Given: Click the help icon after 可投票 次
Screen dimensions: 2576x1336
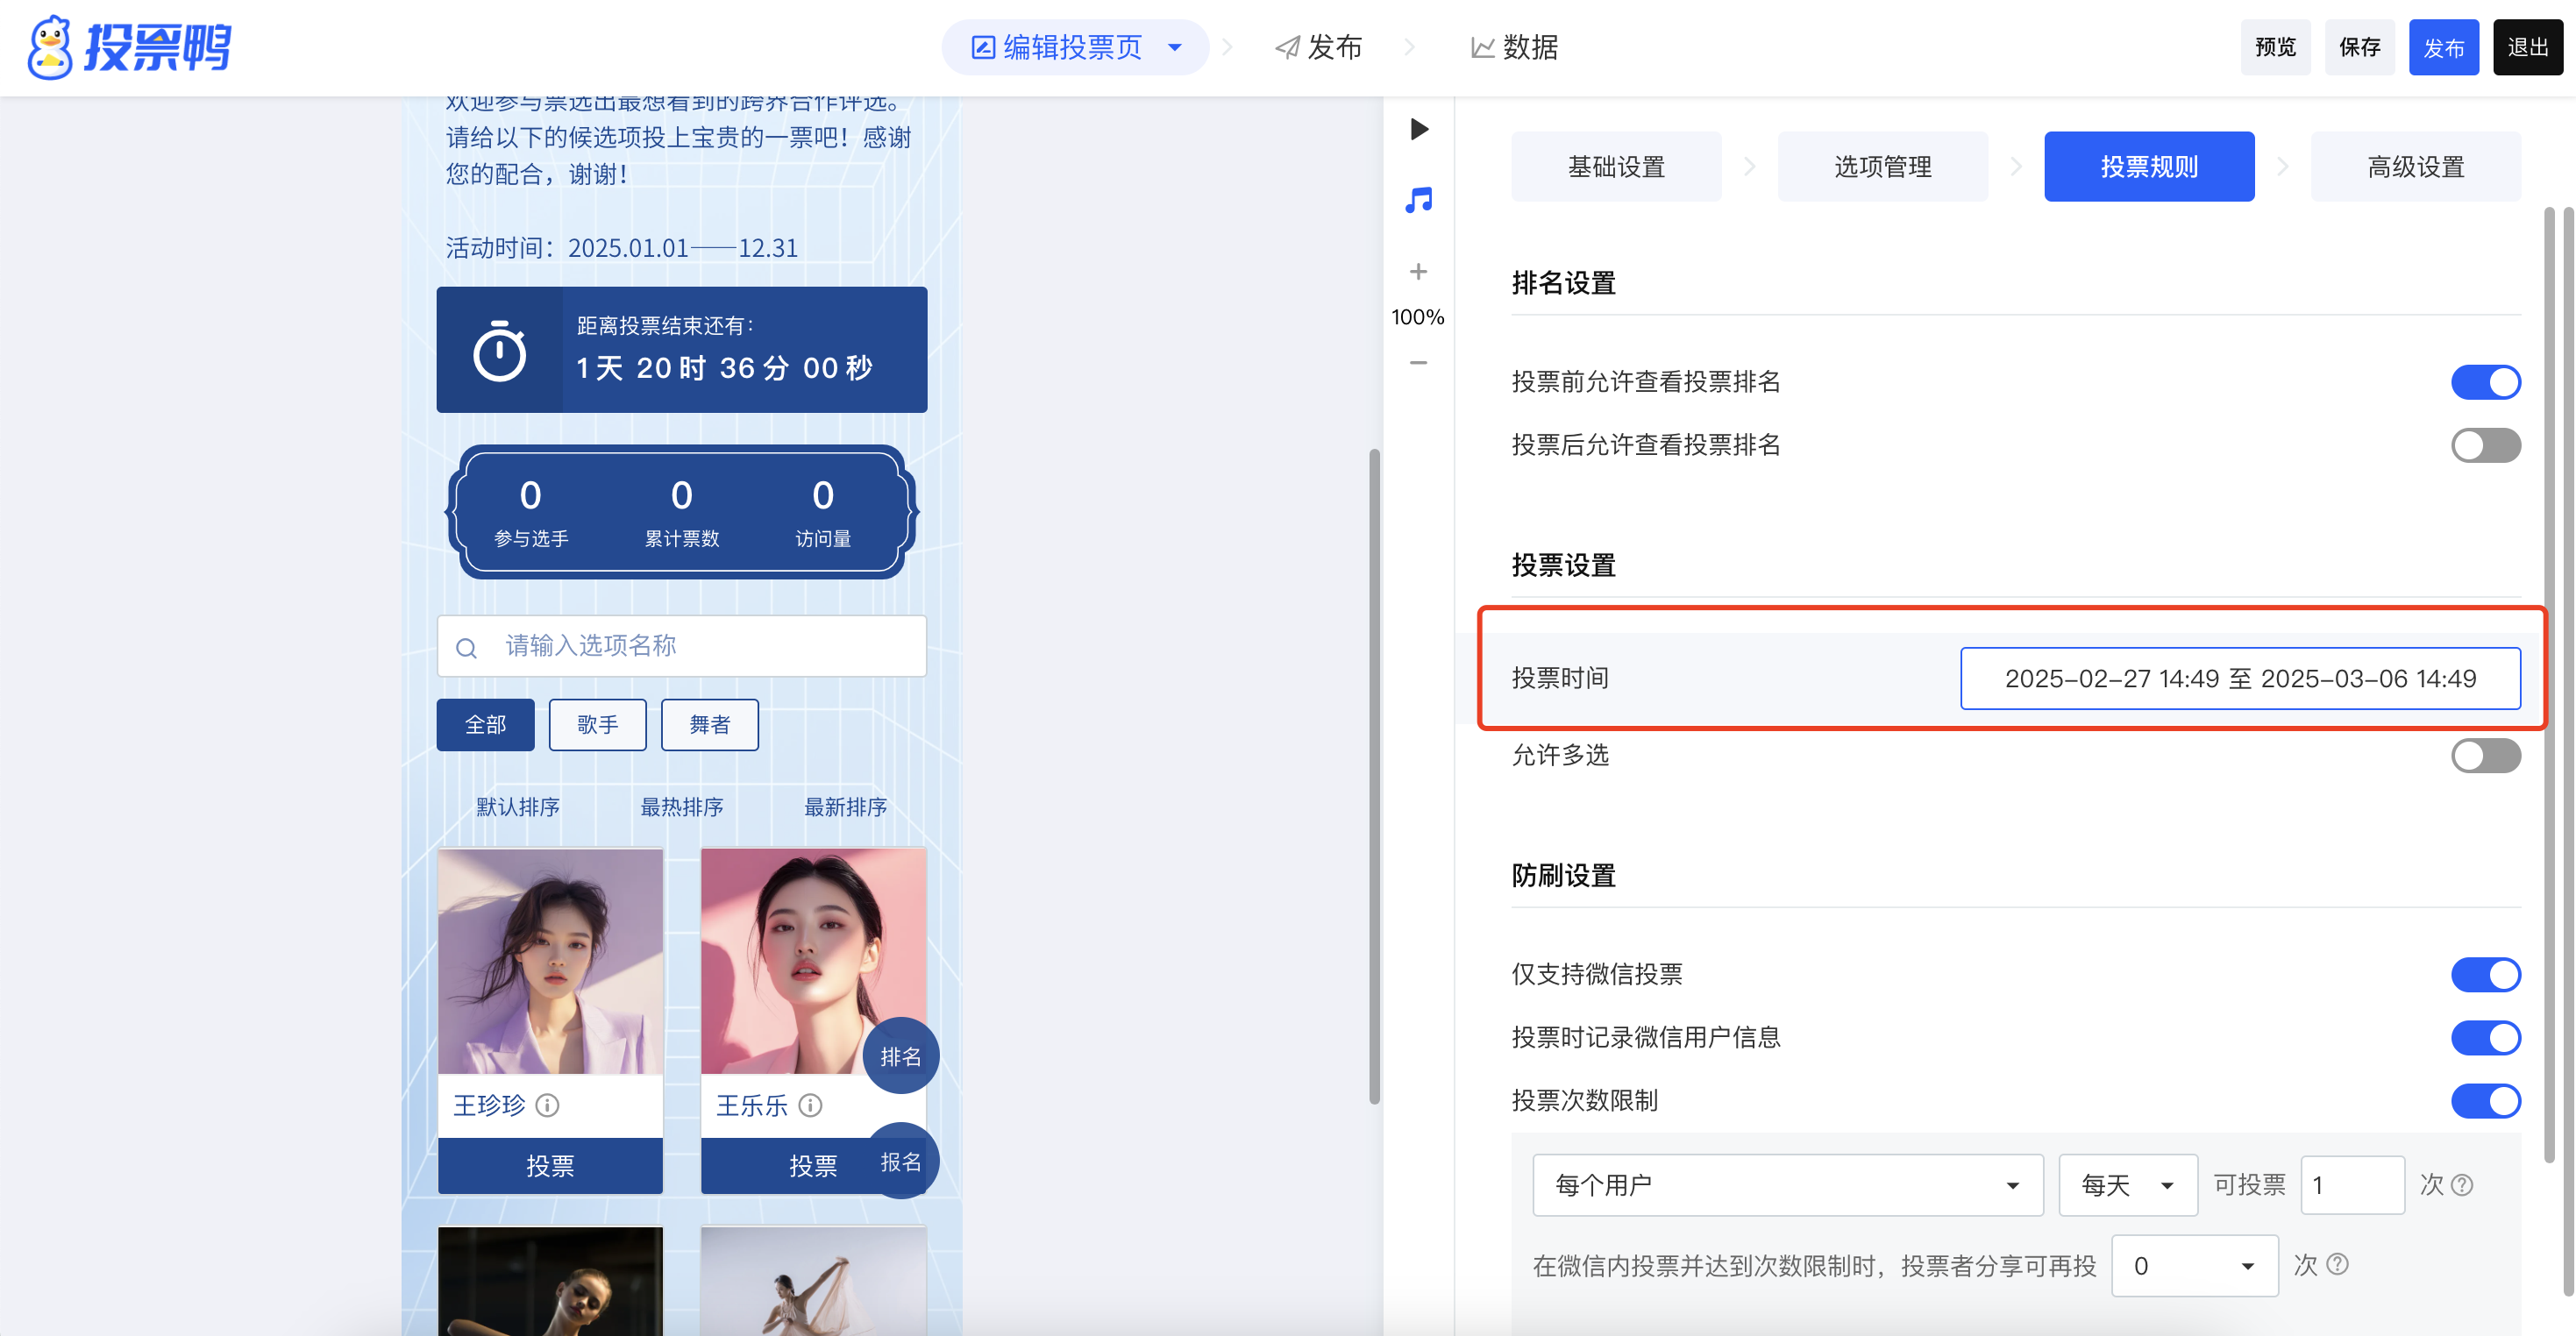Looking at the screenshot, I should (2462, 1185).
